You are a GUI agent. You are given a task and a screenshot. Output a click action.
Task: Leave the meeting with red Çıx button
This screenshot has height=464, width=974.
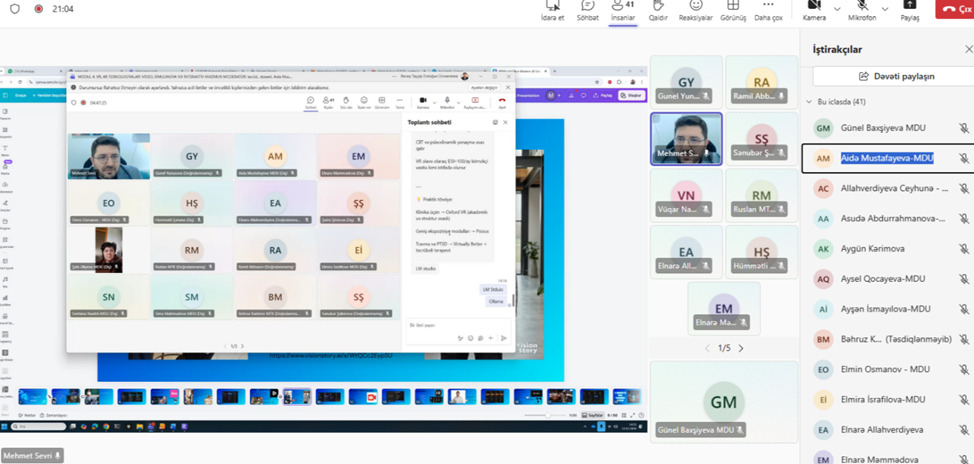coord(955,9)
